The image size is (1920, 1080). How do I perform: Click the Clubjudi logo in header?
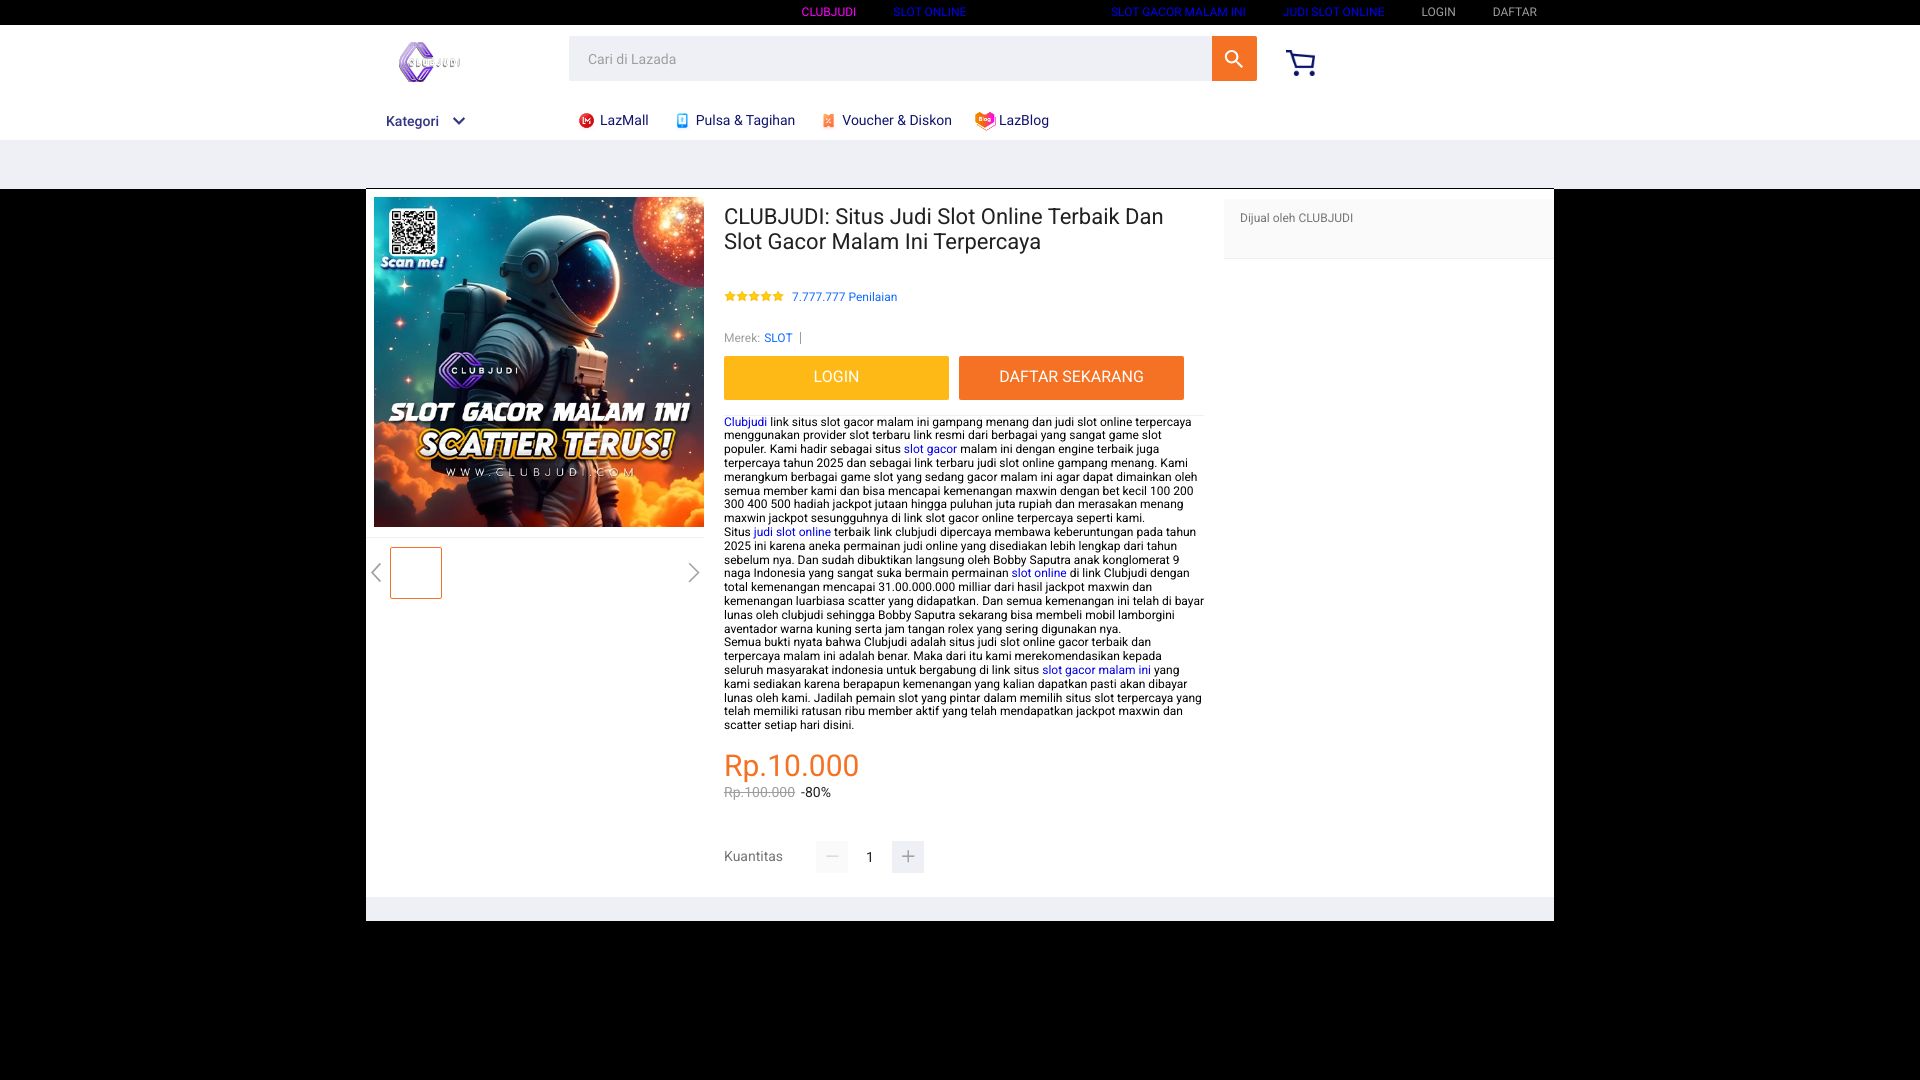coord(430,62)
